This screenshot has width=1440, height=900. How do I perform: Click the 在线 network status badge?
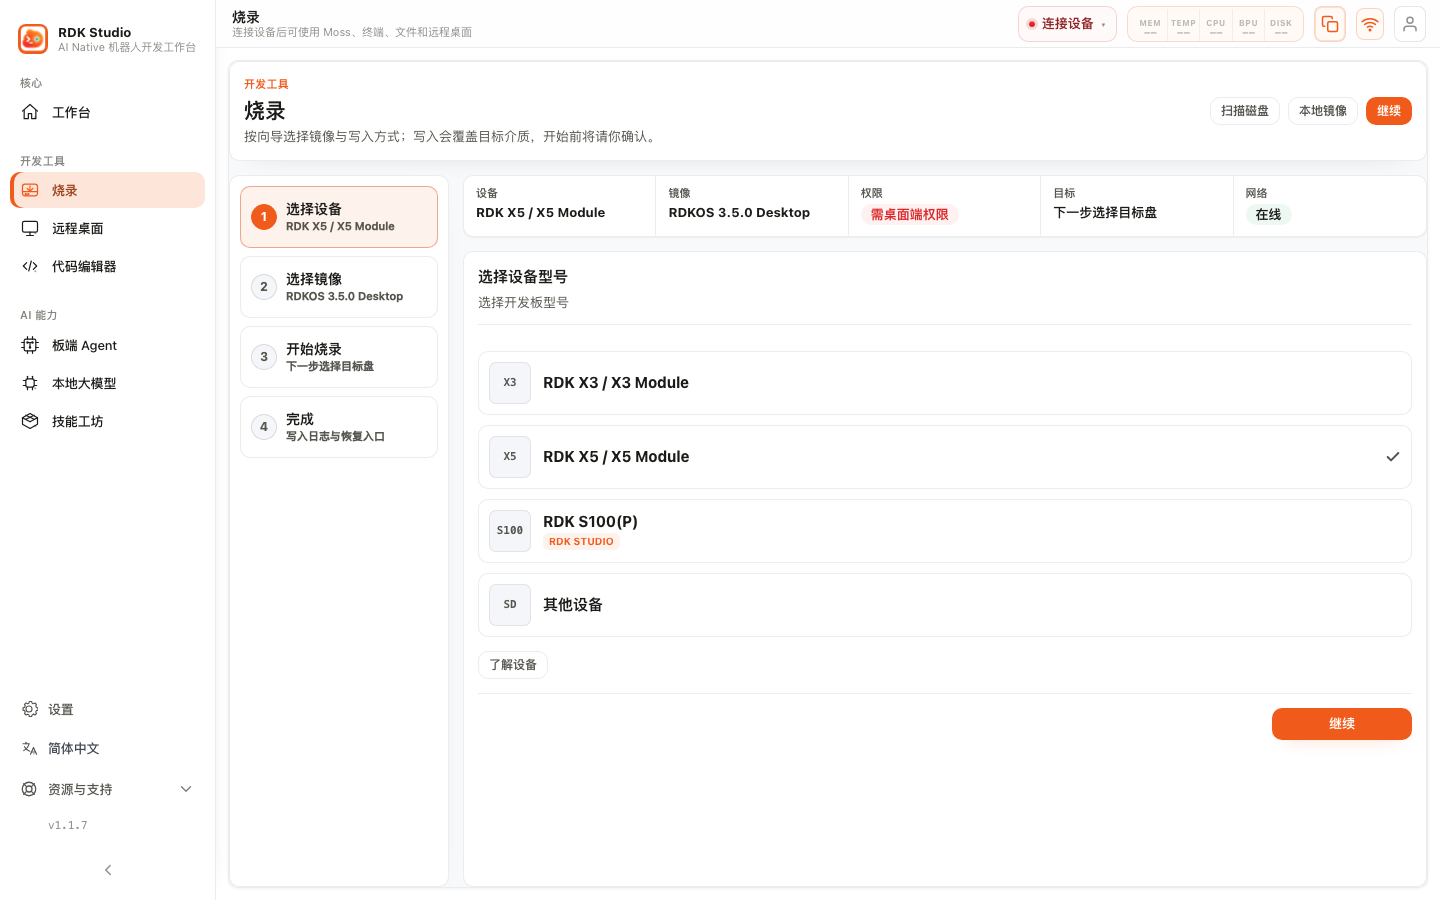tap(1269, 215)
